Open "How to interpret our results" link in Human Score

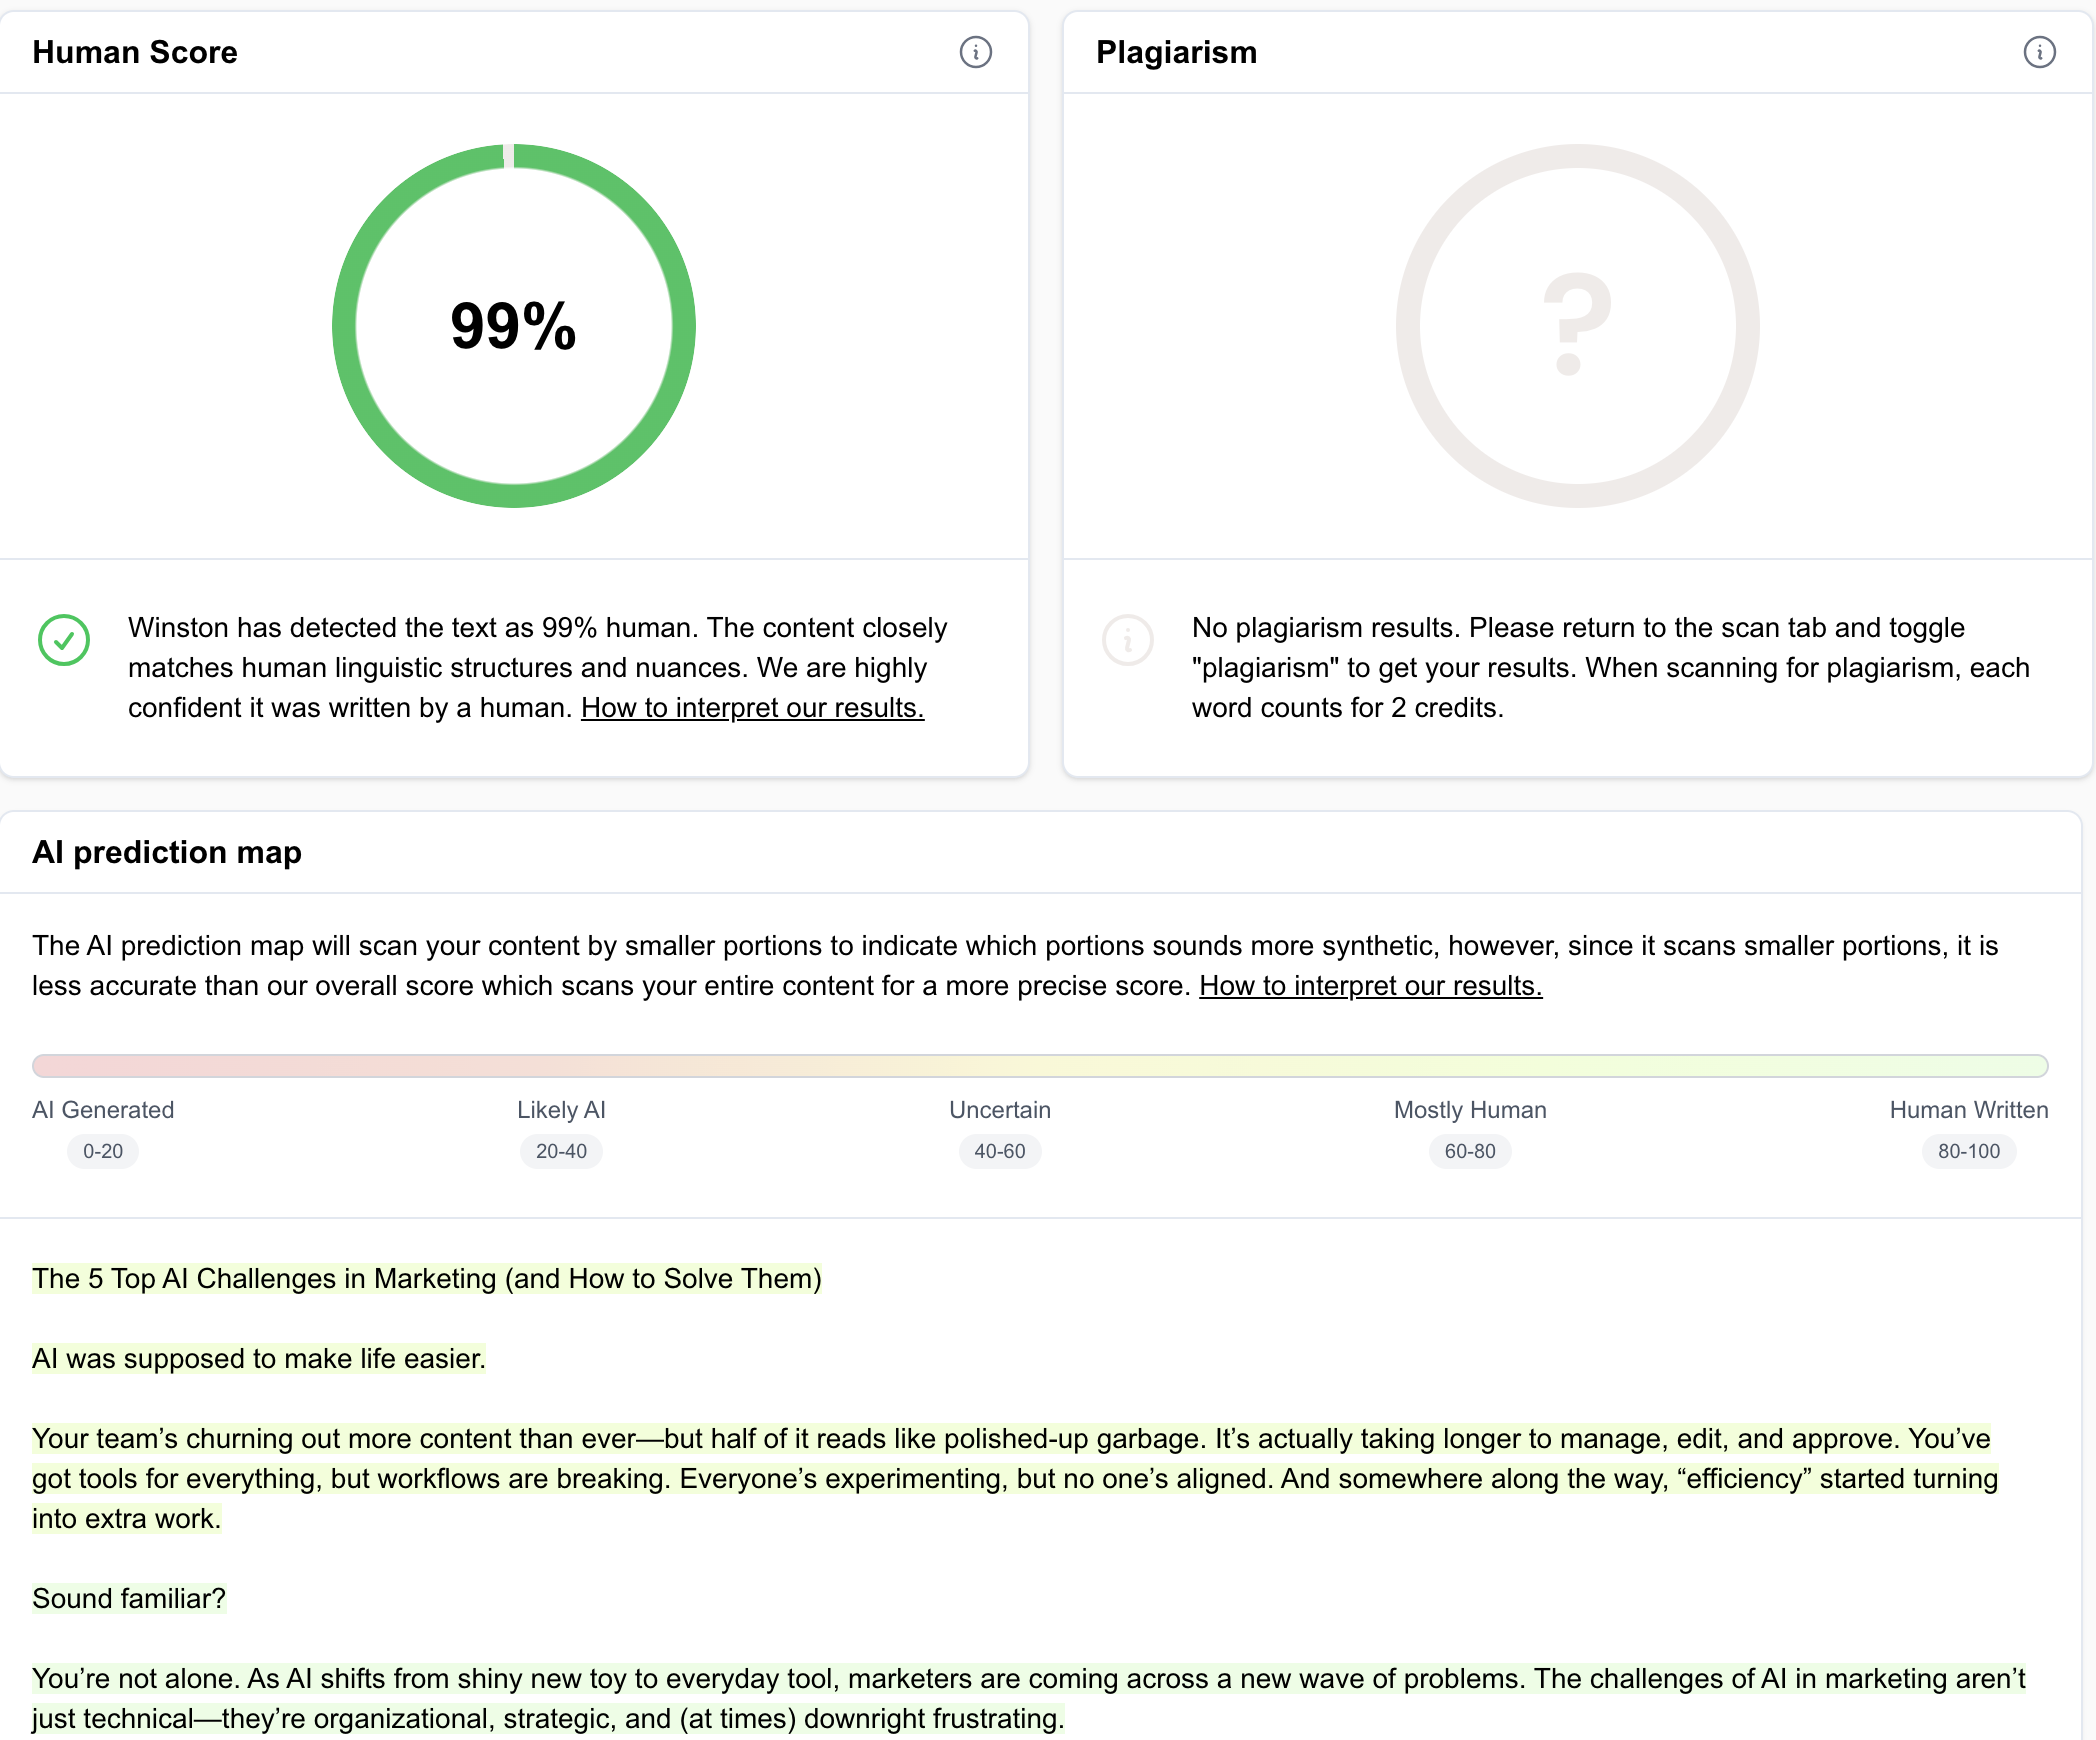click(x=752, y=708)
